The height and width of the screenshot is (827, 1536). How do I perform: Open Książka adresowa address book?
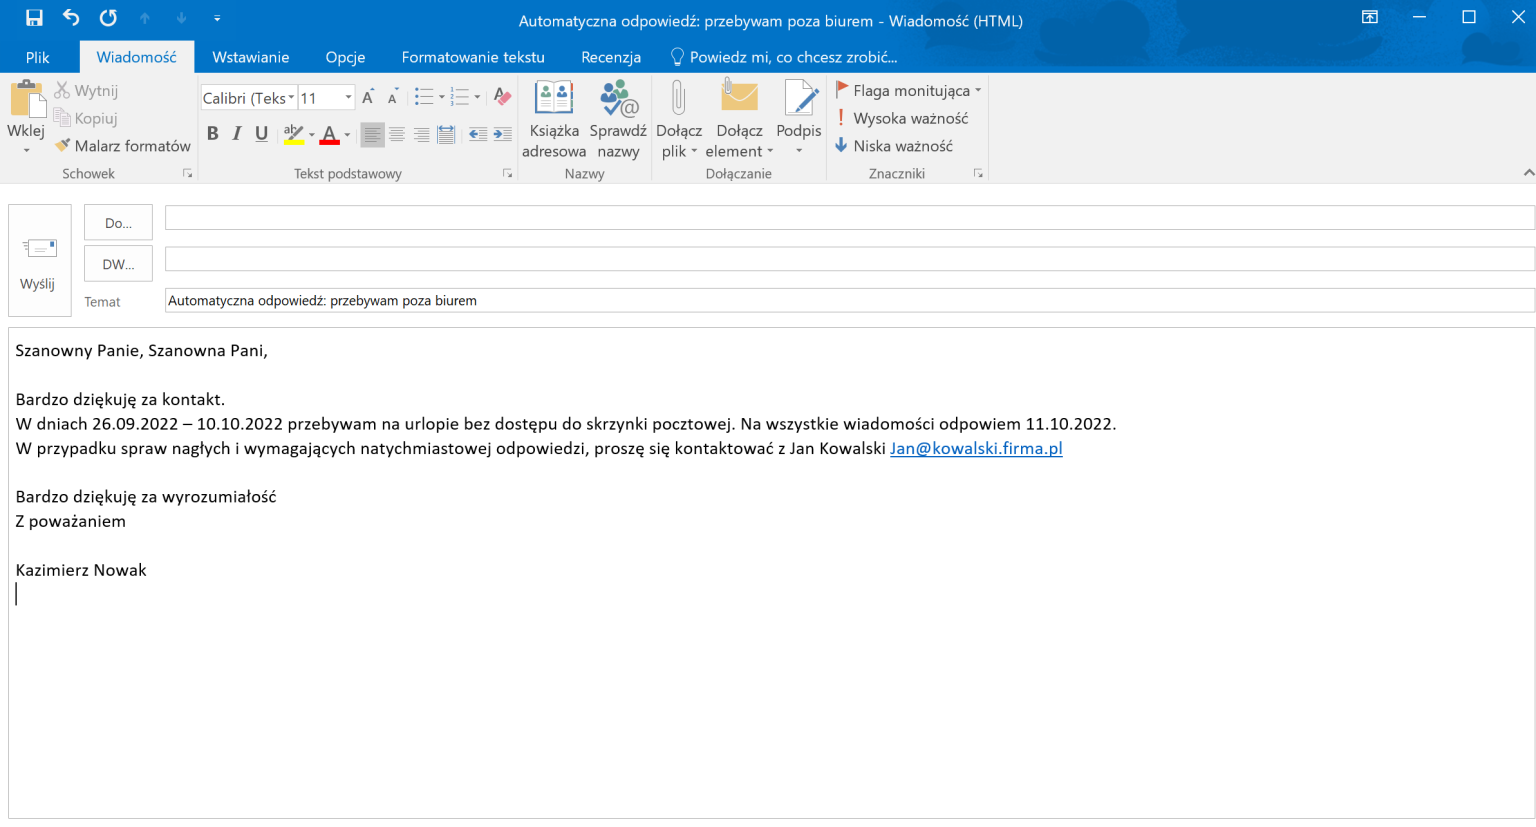(x=553, y=120)
